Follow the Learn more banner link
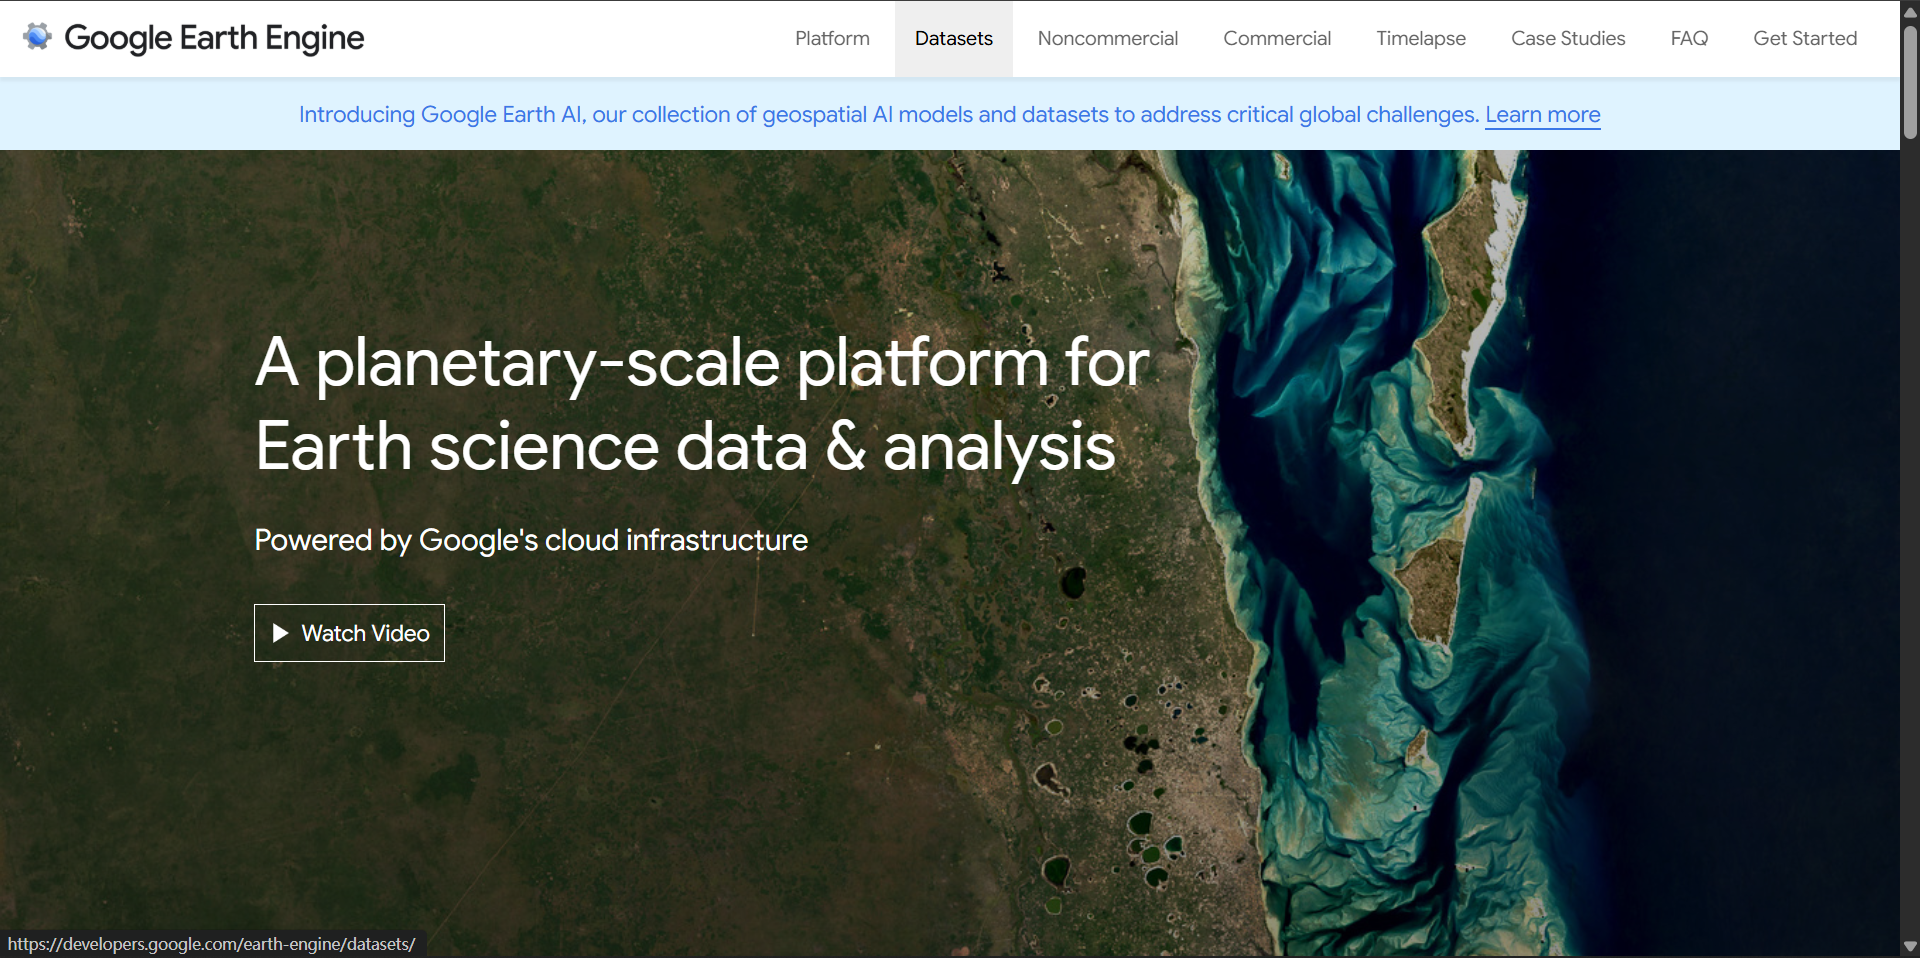 [x=1542, y=115]
